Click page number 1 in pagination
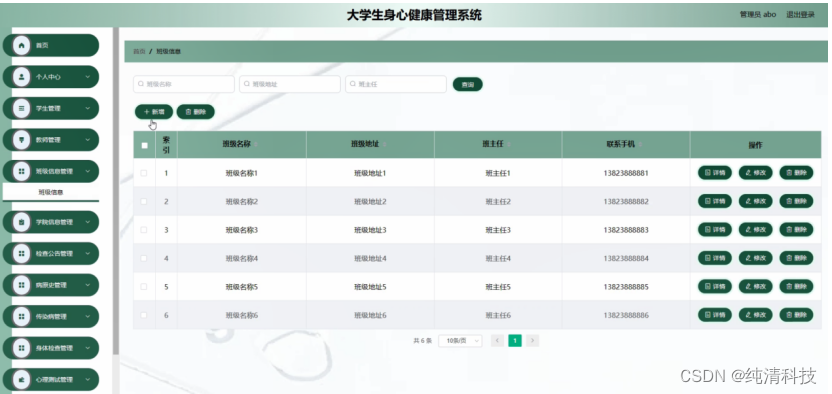The width and height of the screenshot is (832, 394). click(x=515, y=341)
